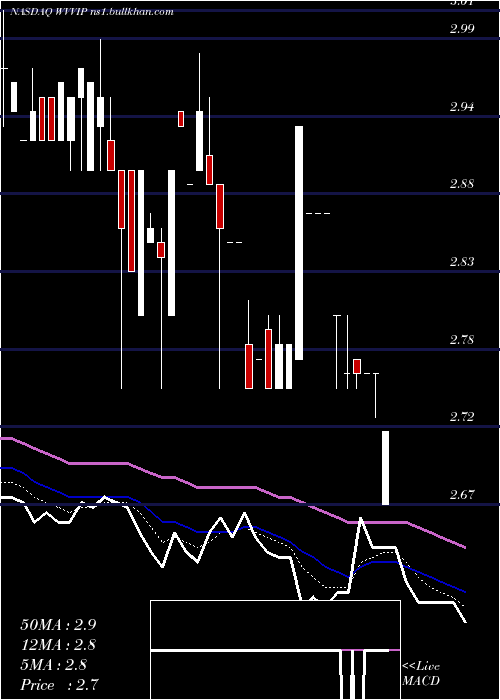
Task: Click the 12MA : 2.8 legend entry
Action: [58, 645]
